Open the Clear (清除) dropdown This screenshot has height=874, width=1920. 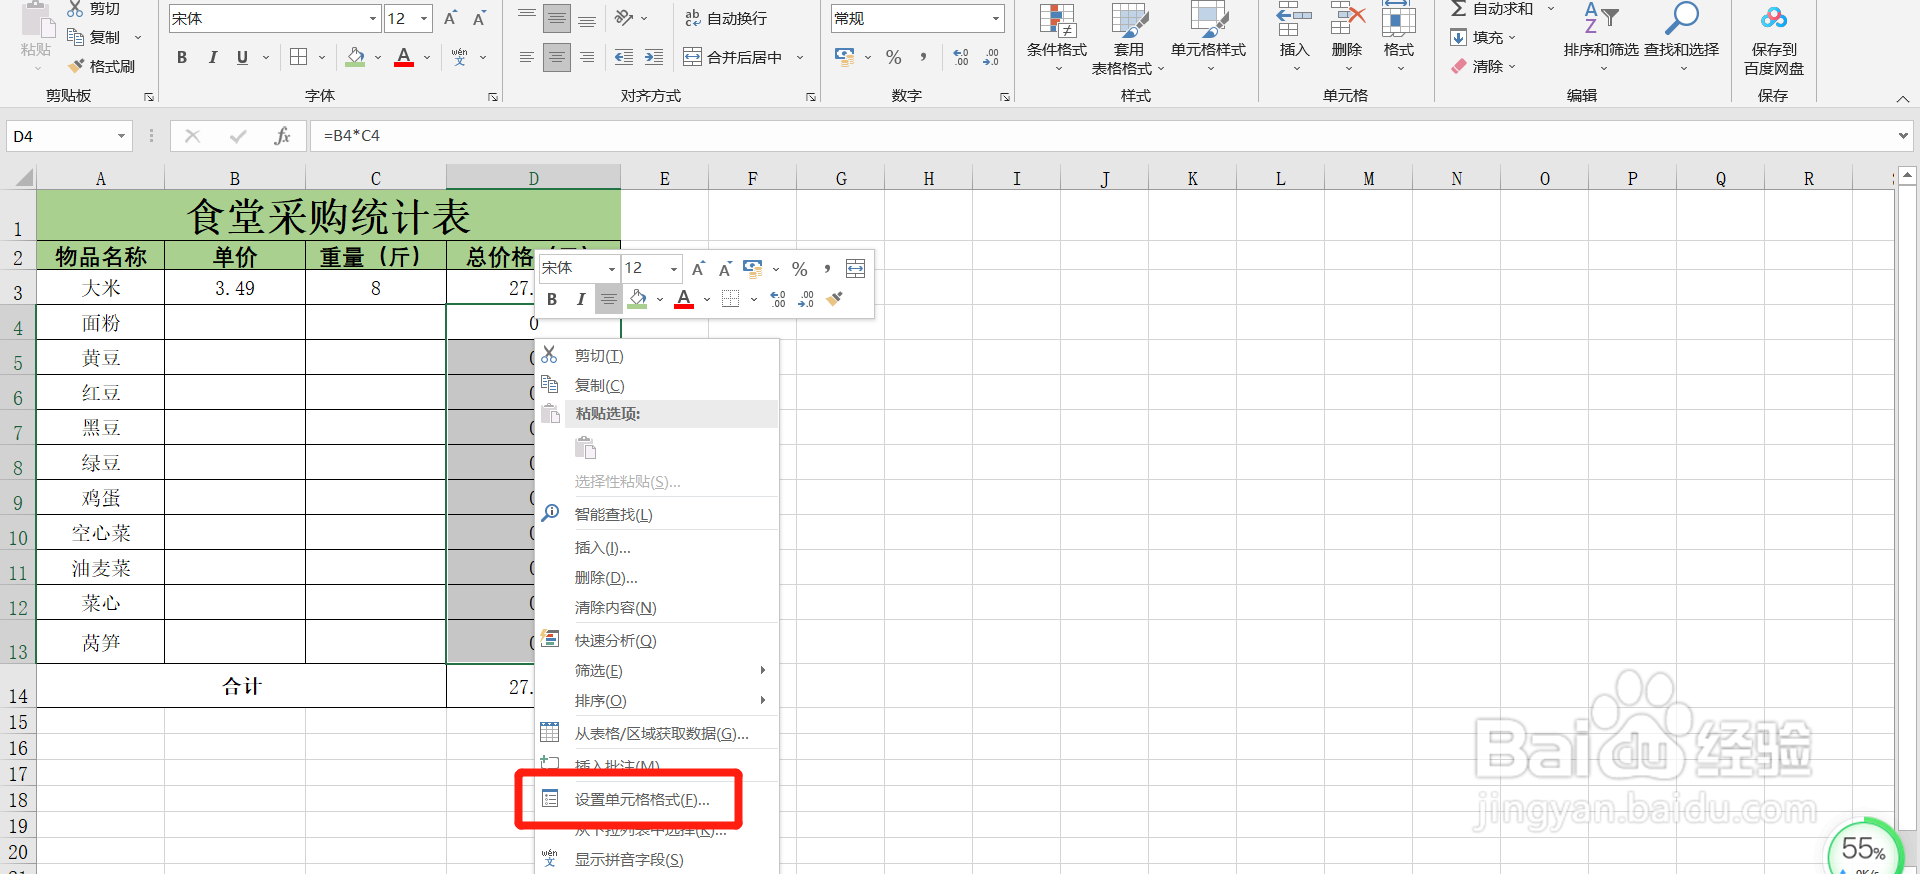(1485, 66)
